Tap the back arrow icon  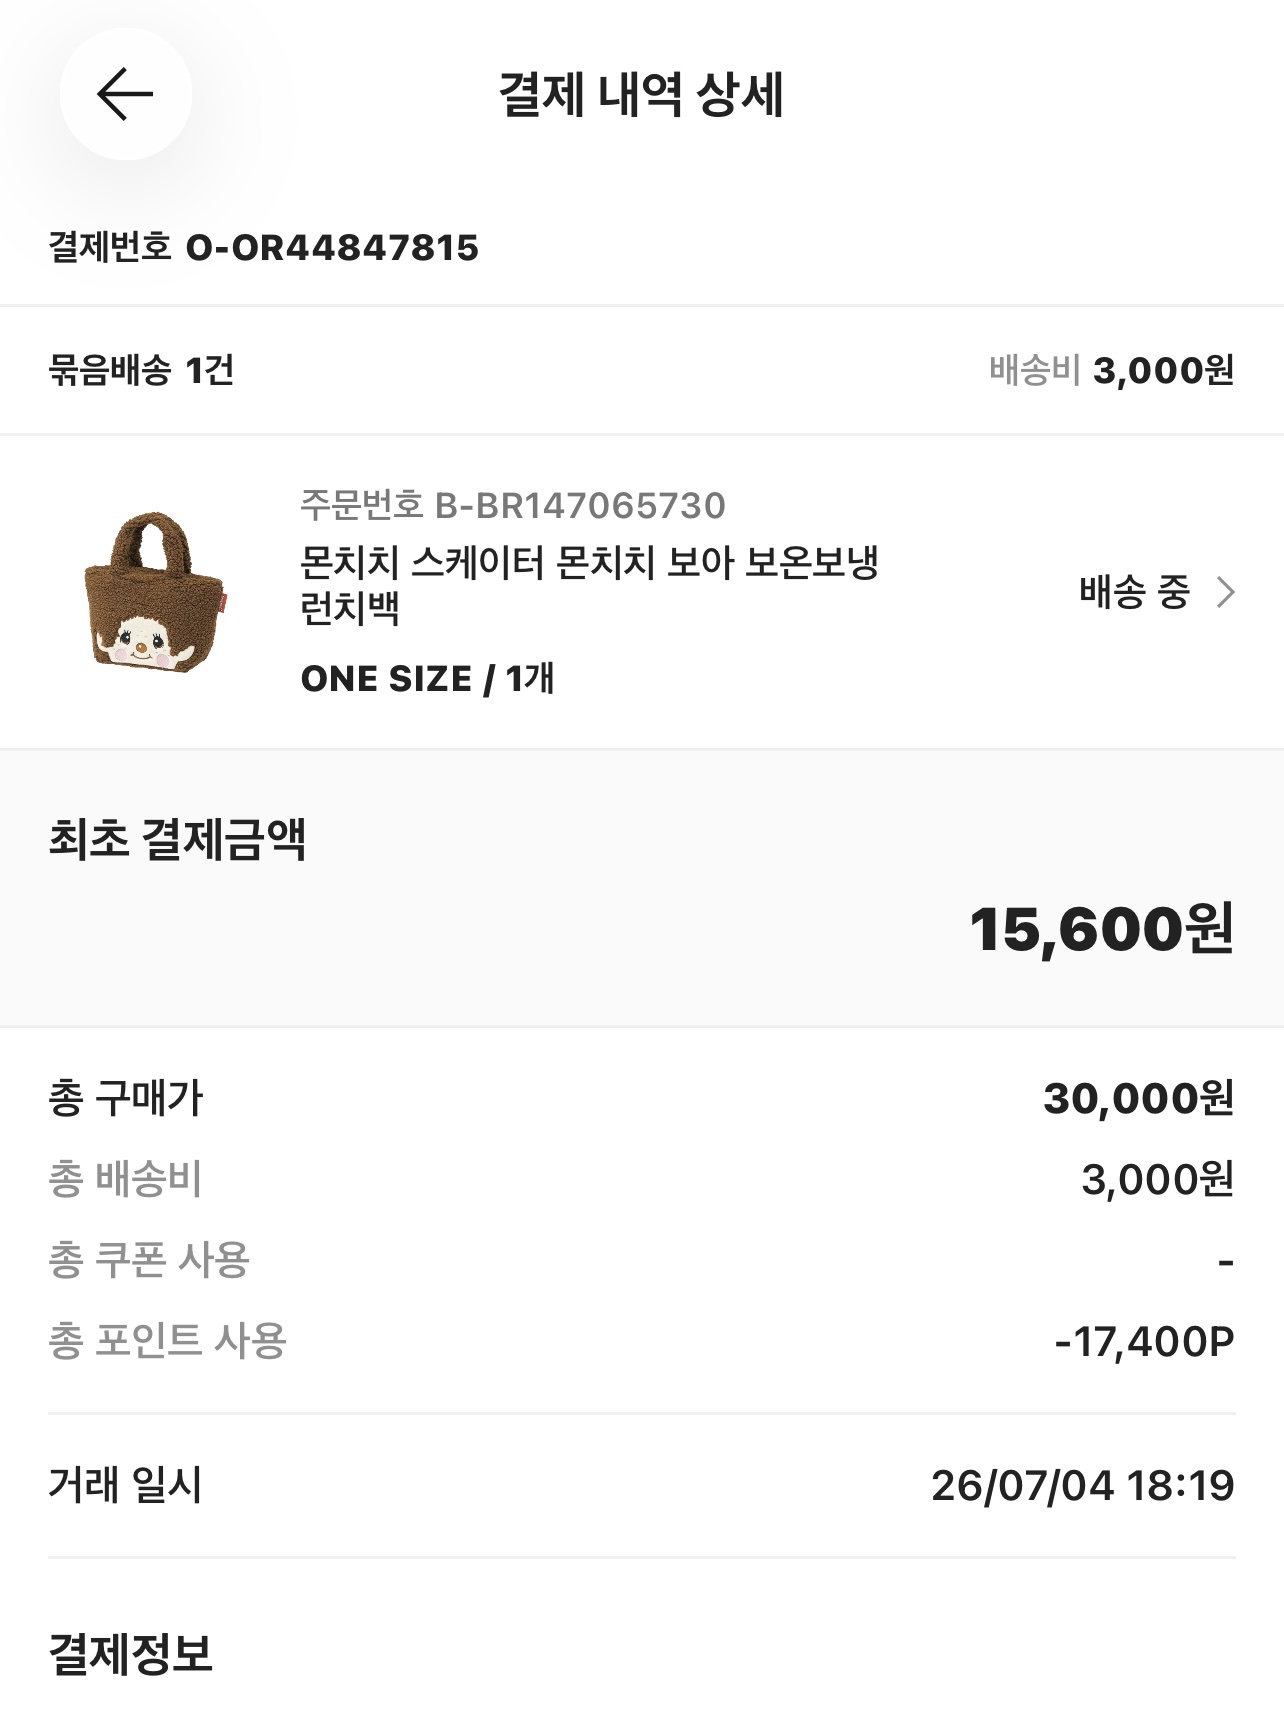[125, 94]
